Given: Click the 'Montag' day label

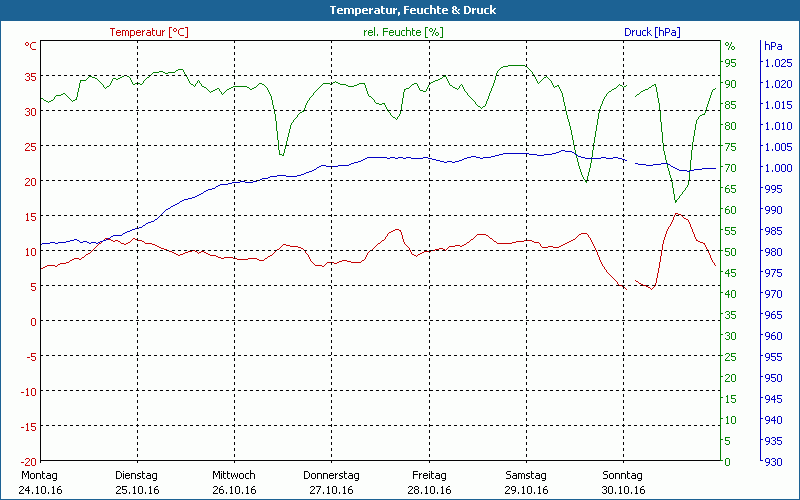Looking at the screenshot, I should 39,476.
